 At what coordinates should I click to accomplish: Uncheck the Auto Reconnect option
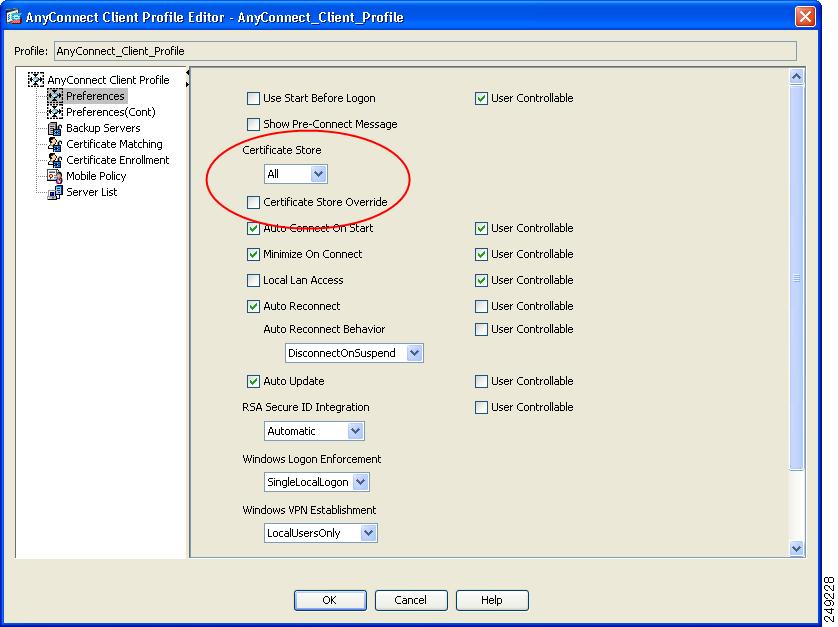[253, 306]
